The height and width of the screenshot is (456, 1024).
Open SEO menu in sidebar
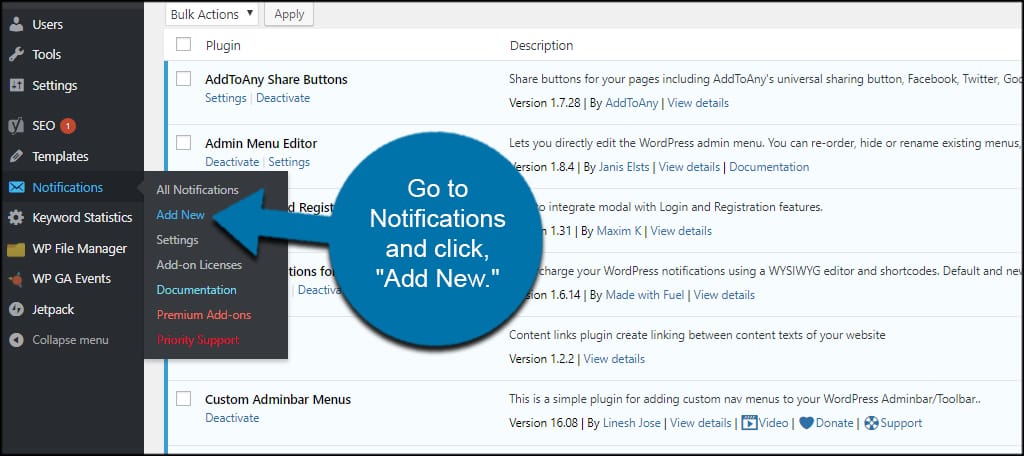click(x=44, y=126)
